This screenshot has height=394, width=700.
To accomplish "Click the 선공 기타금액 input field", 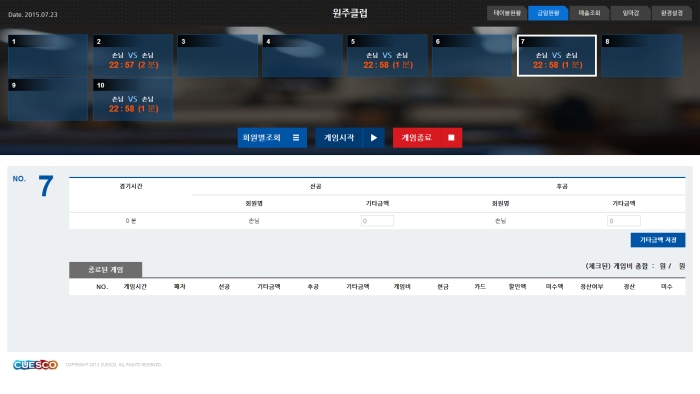I will [377, 221].
